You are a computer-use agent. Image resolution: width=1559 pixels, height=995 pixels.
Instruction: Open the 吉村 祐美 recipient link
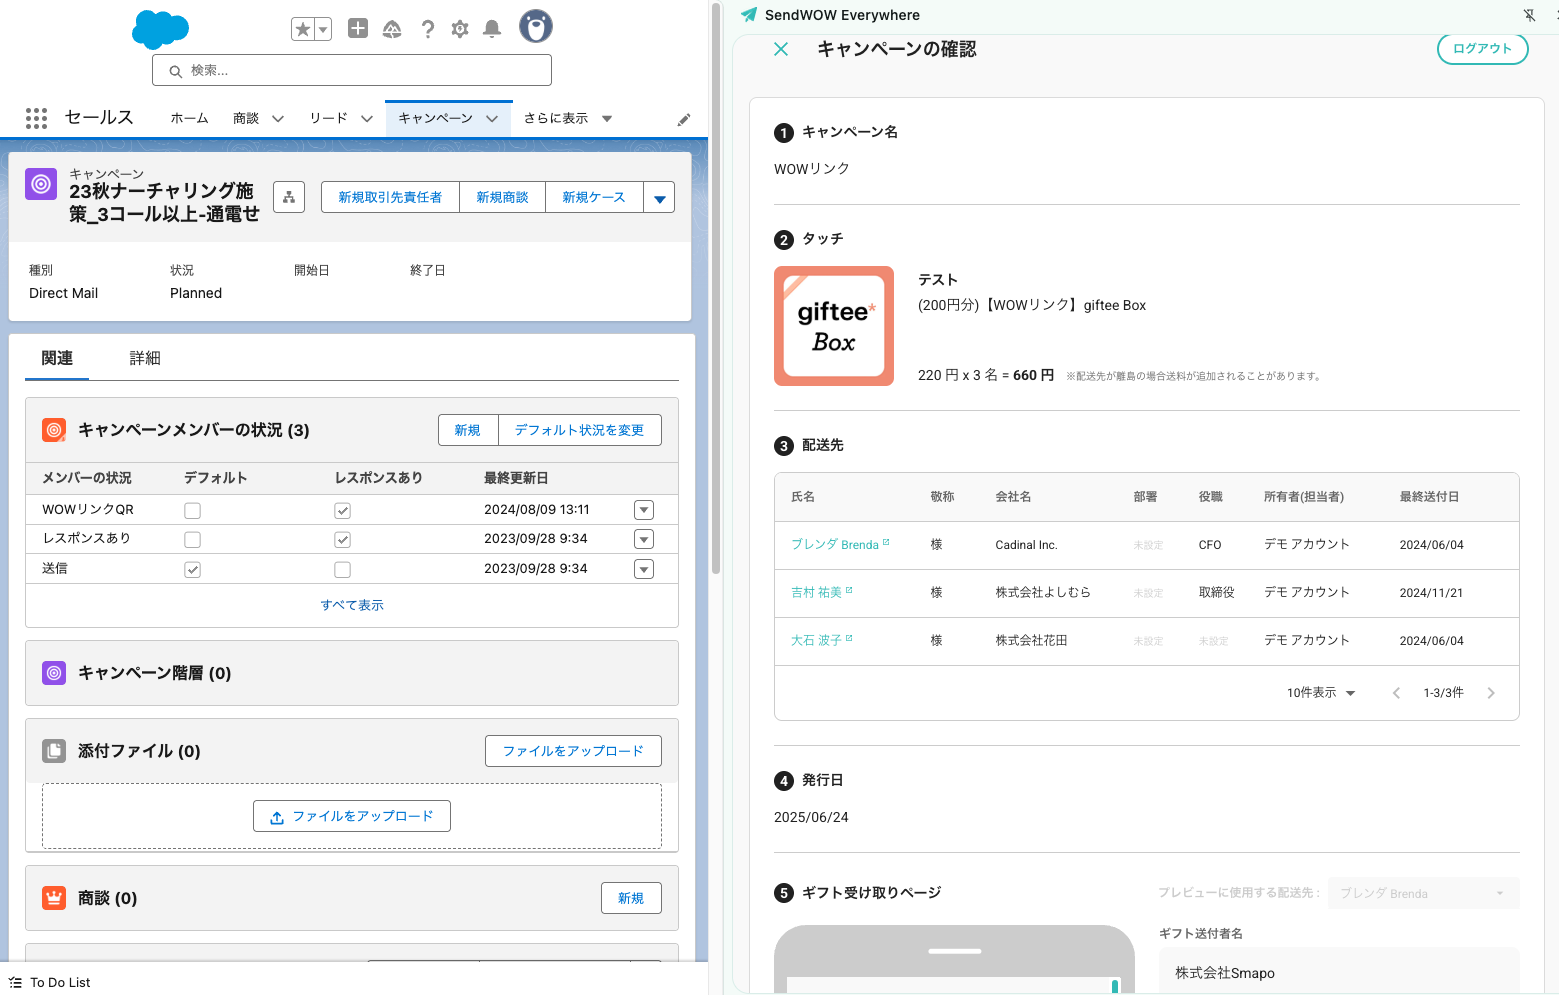coord(821,592)
